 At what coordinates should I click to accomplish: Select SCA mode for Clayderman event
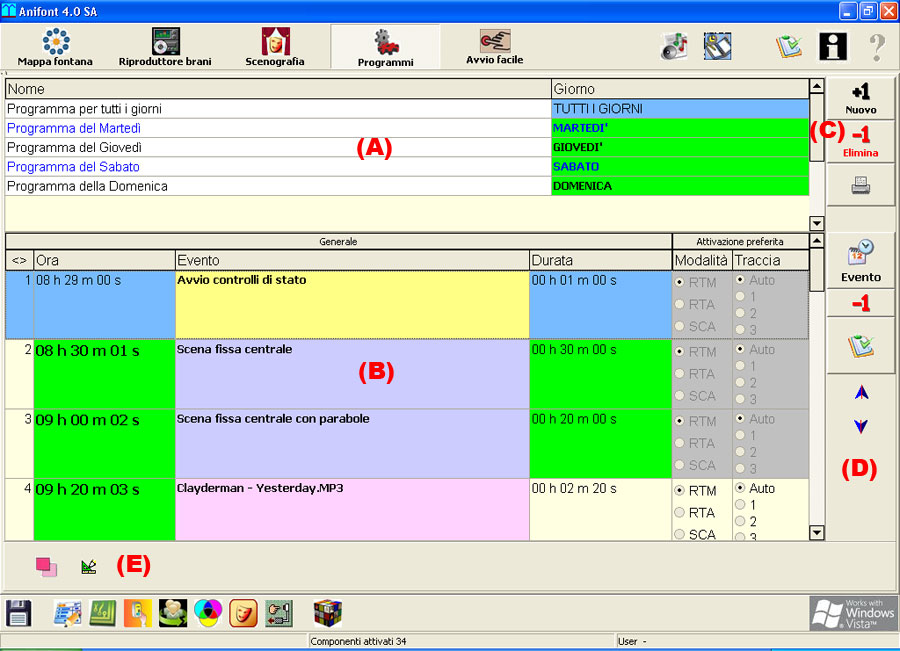(680, 534)
